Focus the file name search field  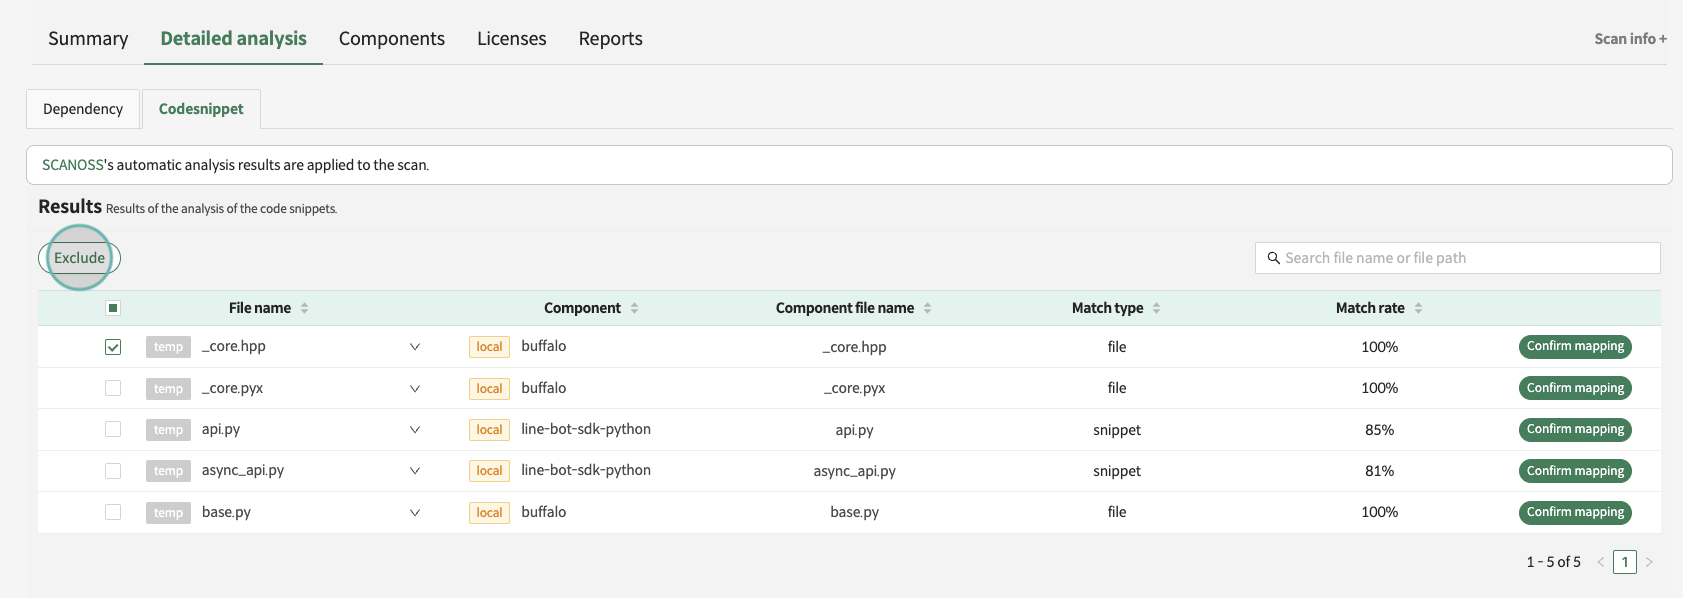point(1465,258)
